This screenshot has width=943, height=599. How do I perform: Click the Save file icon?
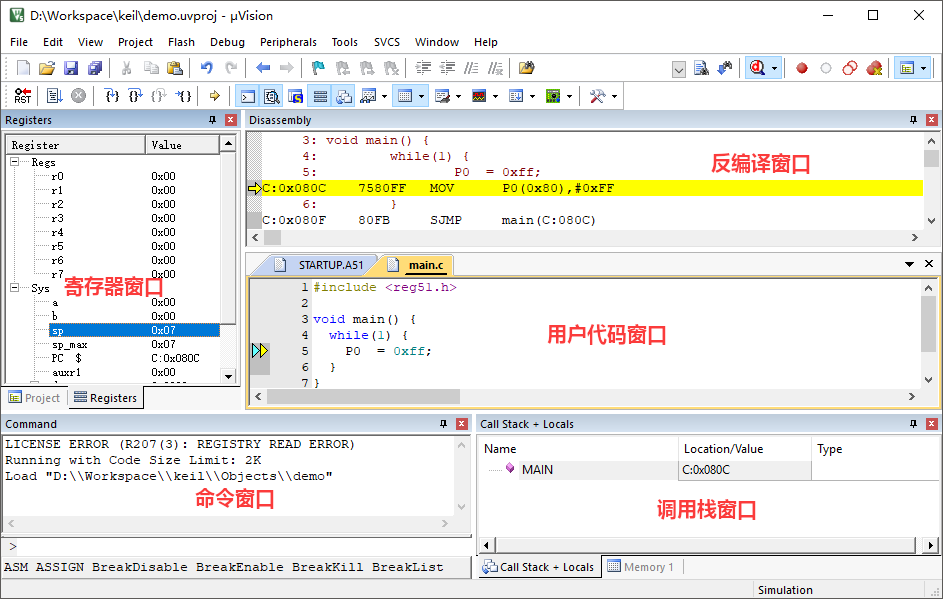tap(71, 68)
